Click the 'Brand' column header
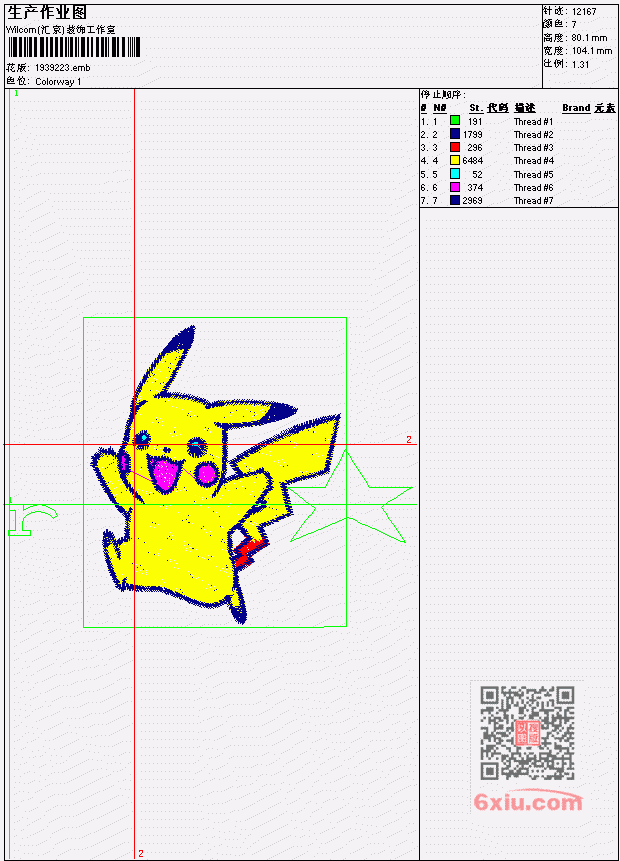Image resolution: width=620 pixels, height=861 pixels. [x=576, y=108]
